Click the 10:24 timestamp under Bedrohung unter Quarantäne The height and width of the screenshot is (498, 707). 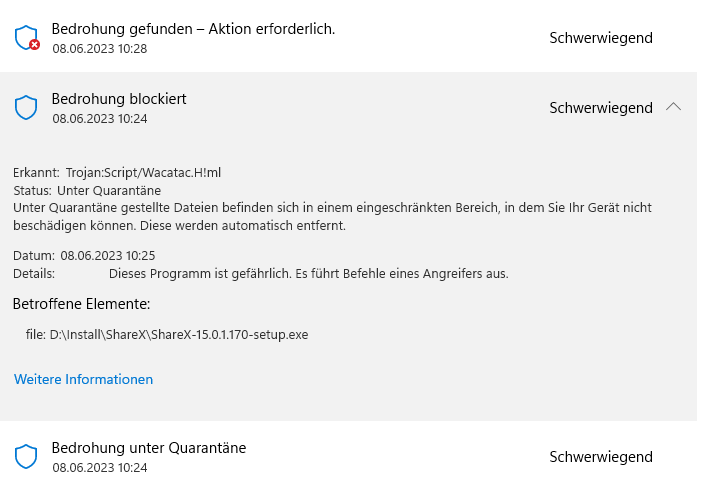[100, 468]
